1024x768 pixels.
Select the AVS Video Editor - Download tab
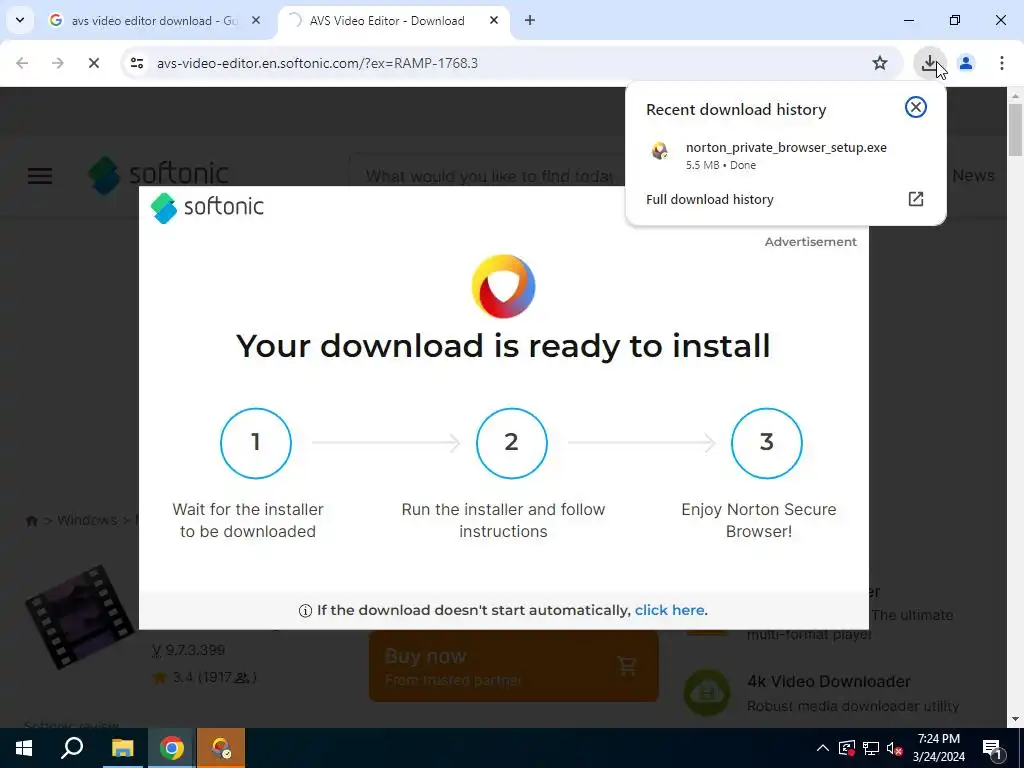tap(387, 20)
